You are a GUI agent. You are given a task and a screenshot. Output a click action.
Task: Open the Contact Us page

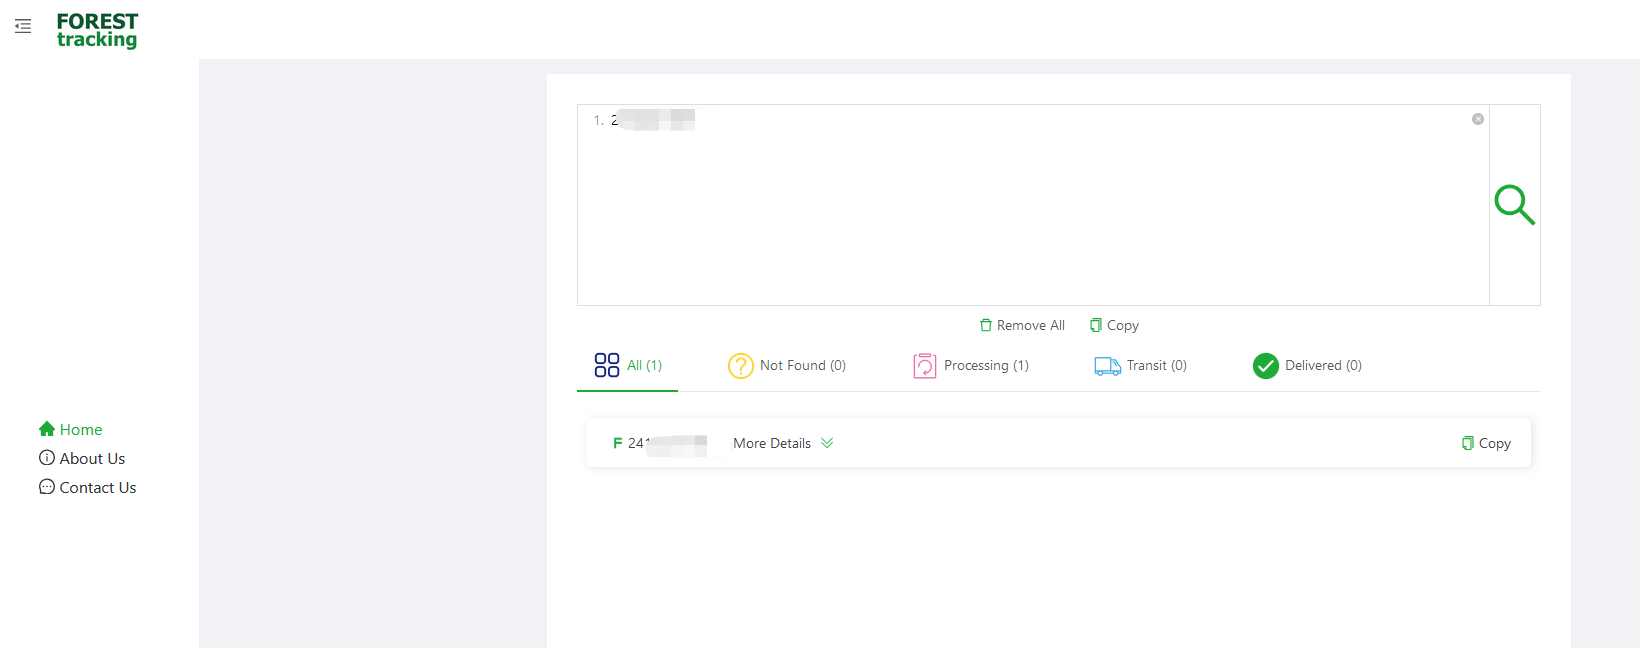[88, 487]
